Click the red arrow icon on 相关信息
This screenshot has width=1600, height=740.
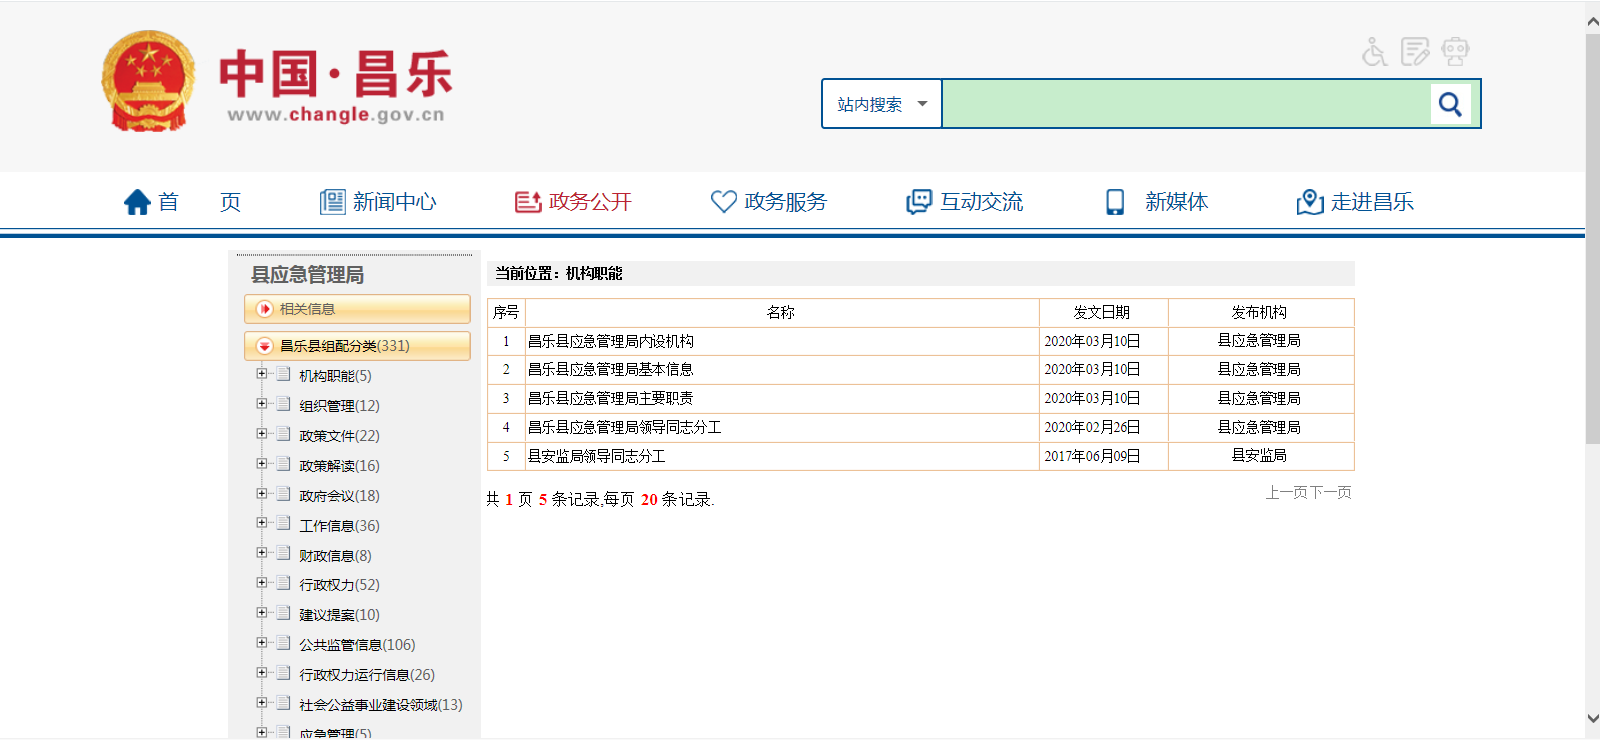[x=265, y=309]
